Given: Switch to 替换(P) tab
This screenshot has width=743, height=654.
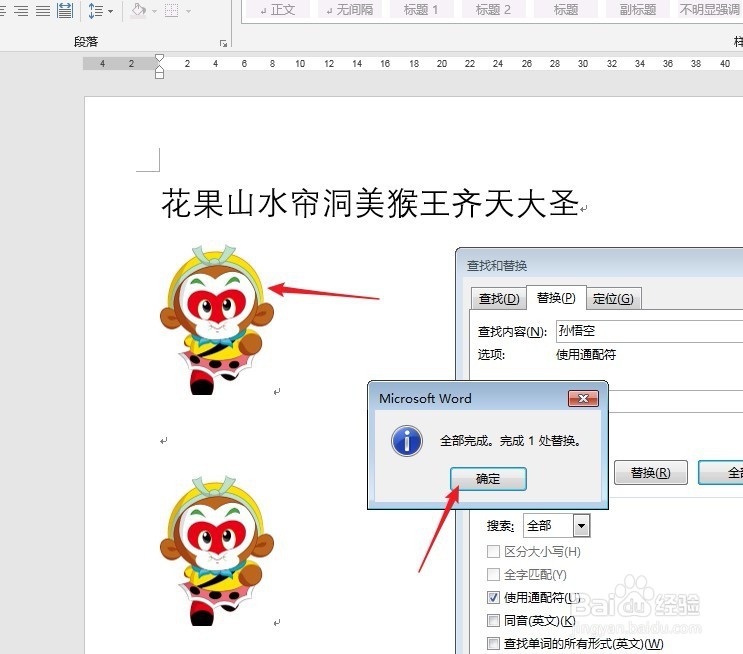Looking at the screenshot, I should coord(556,298).
